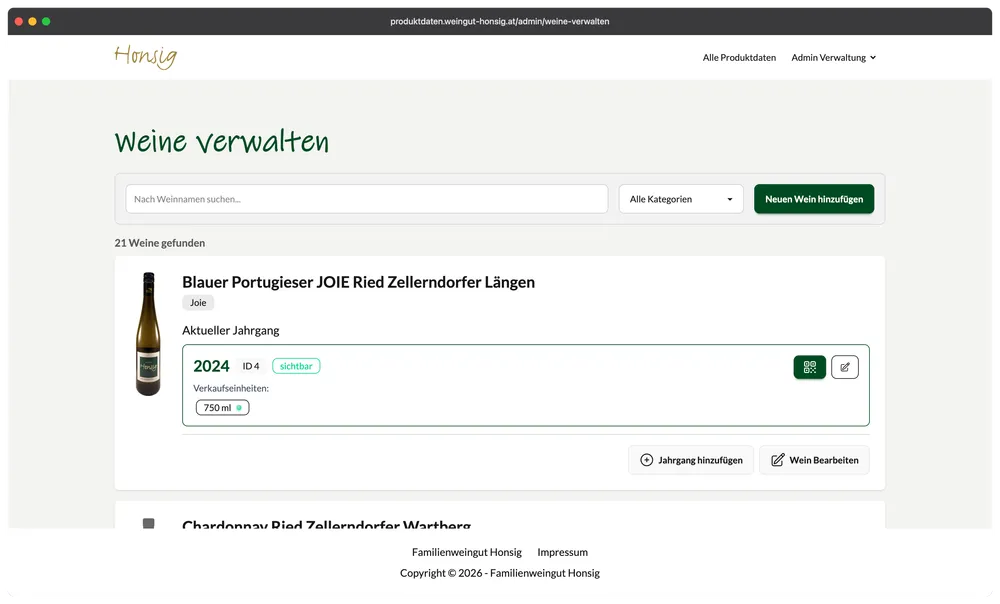Click Neuen Wein hinzufügen button
1000x604 pixels.
click(x=814, y=199)
